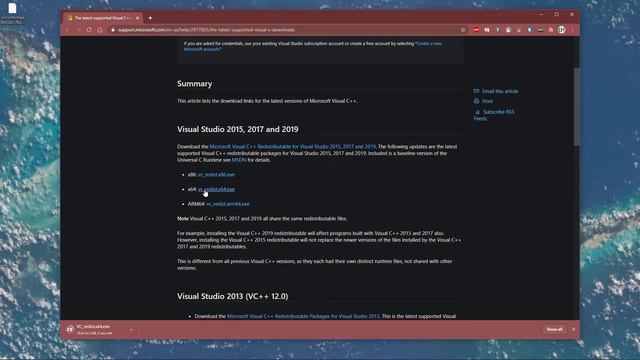Expand the VC_redist.x64.exe download options arrow
The image size is (640, 360).
131,329
